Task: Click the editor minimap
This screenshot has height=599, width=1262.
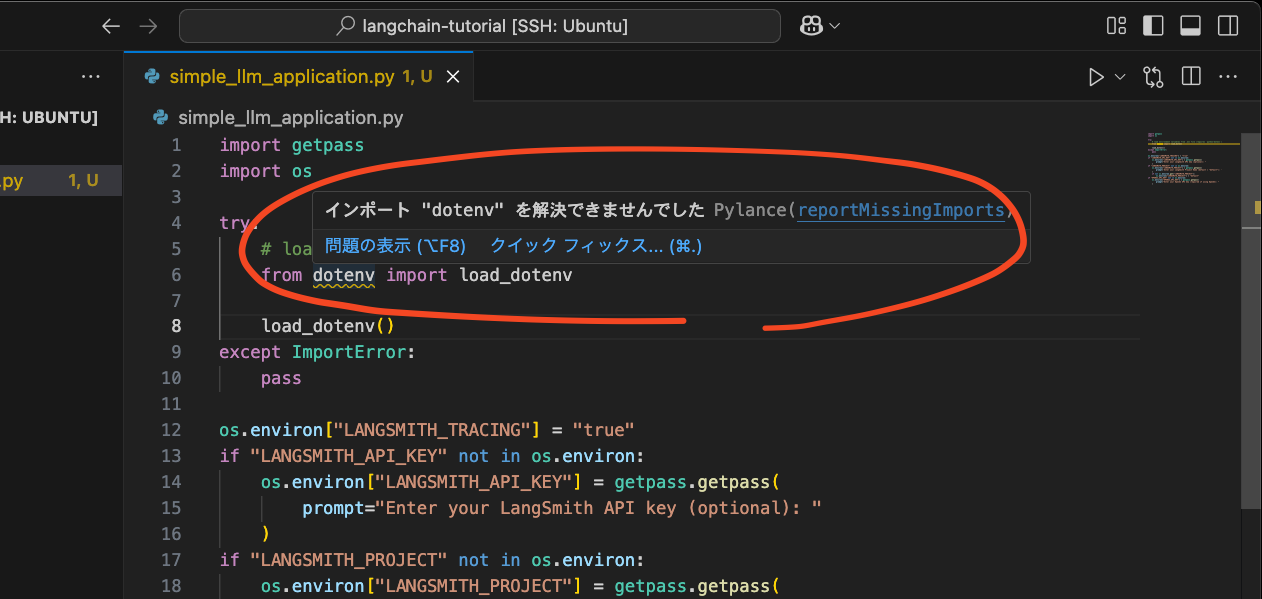Action: (x=1194, y=160)
